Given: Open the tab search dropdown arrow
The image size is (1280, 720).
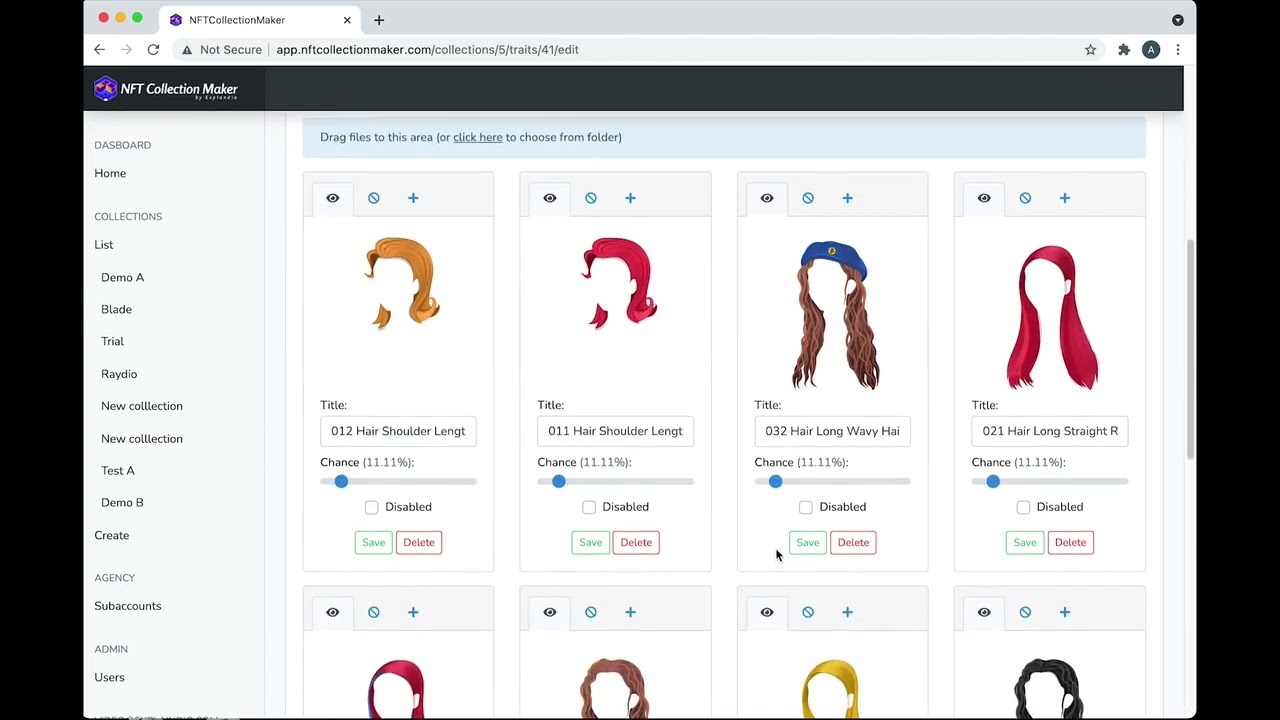Looking at the screenshot, I should (x=1178, y=20).
